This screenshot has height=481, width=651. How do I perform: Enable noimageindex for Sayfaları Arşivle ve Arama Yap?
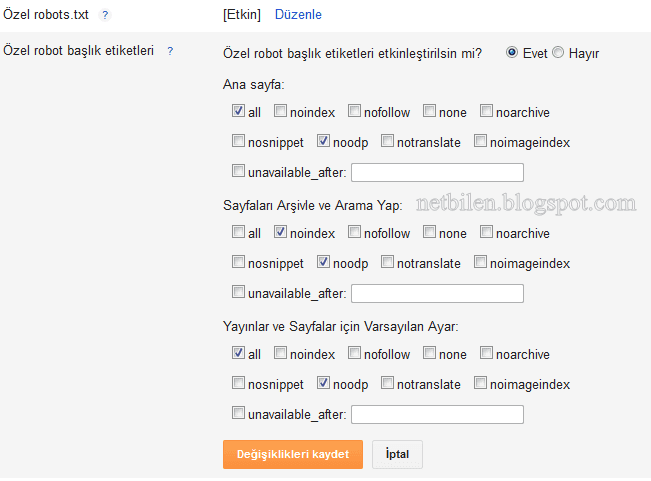[x=481, y=263]
